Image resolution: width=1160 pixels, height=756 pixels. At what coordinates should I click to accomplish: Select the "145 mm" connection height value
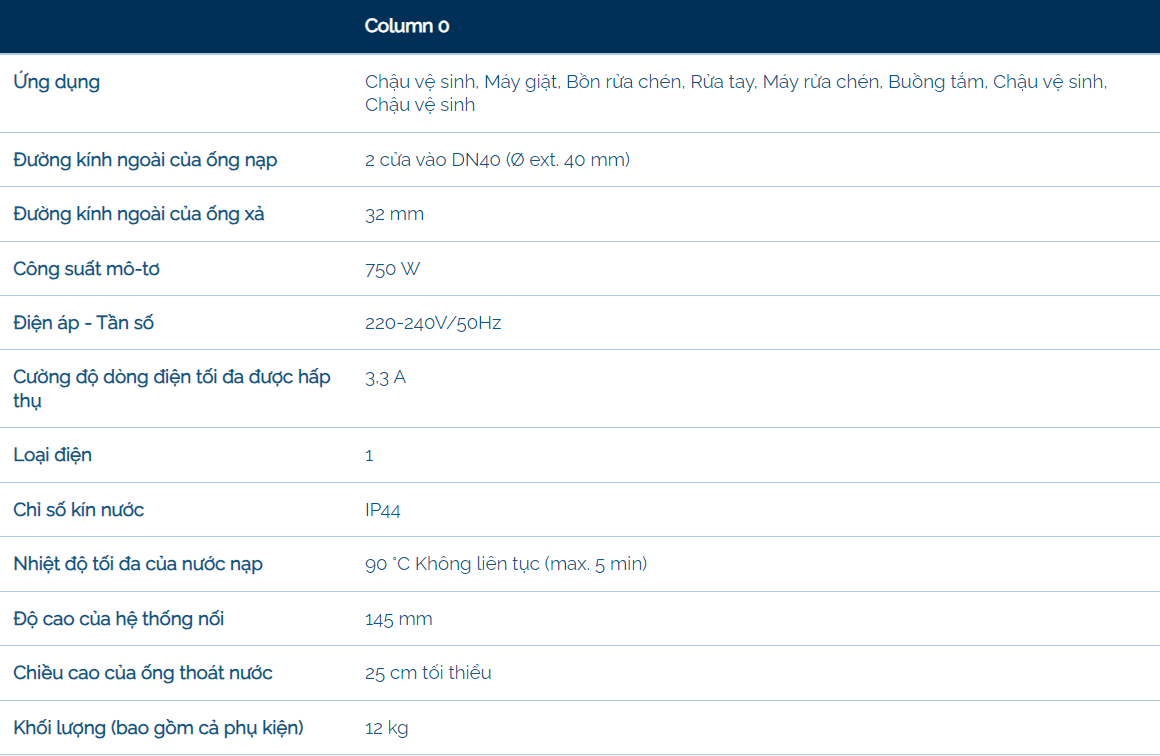pyautogui.click(x=398, y=619)
